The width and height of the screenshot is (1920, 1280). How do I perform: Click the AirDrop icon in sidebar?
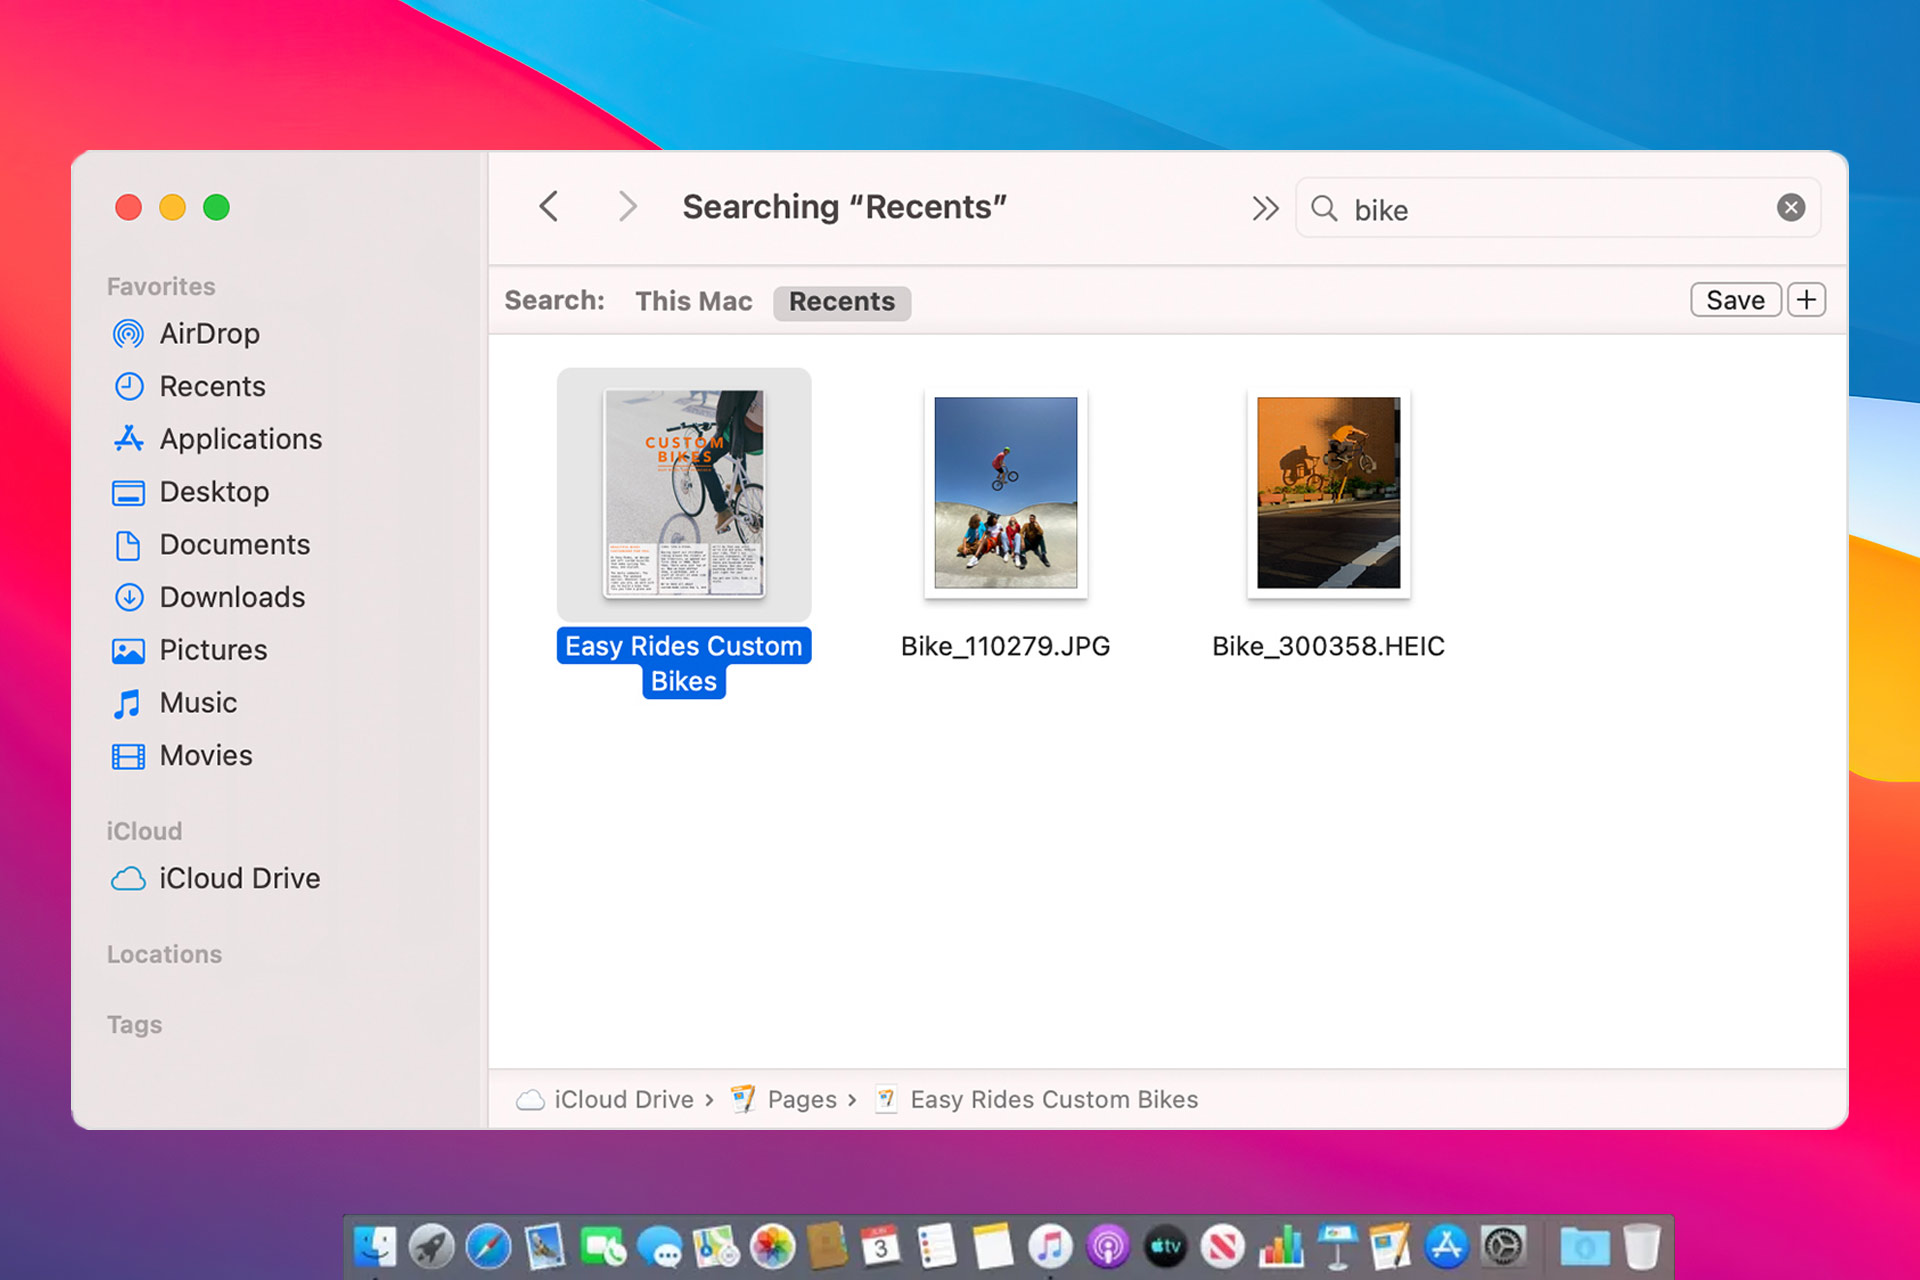click(130, 333)
